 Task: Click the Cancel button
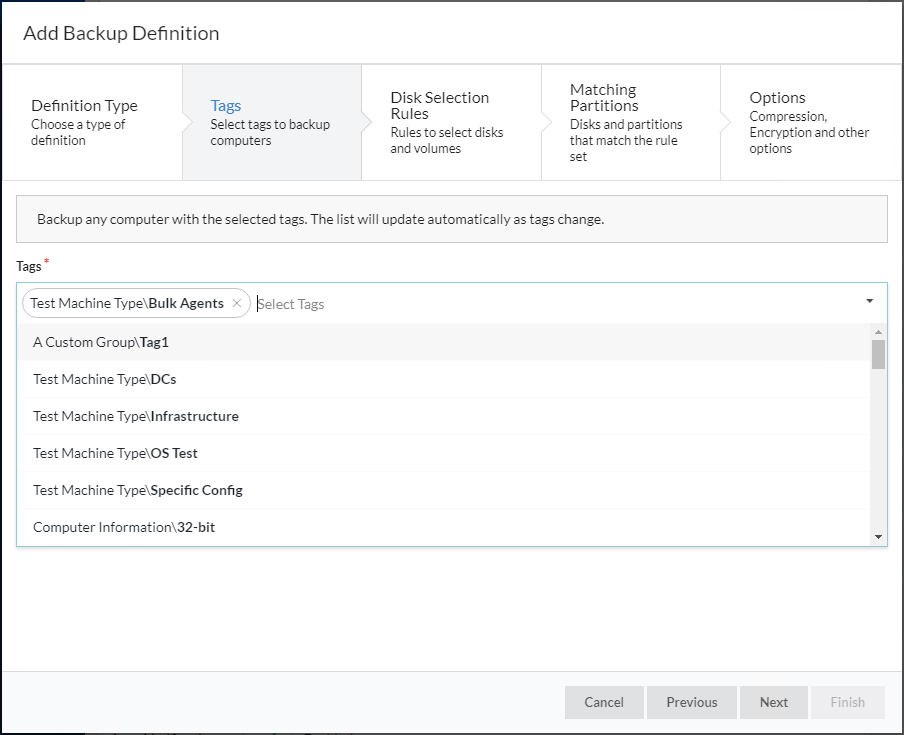click(604, 702)
